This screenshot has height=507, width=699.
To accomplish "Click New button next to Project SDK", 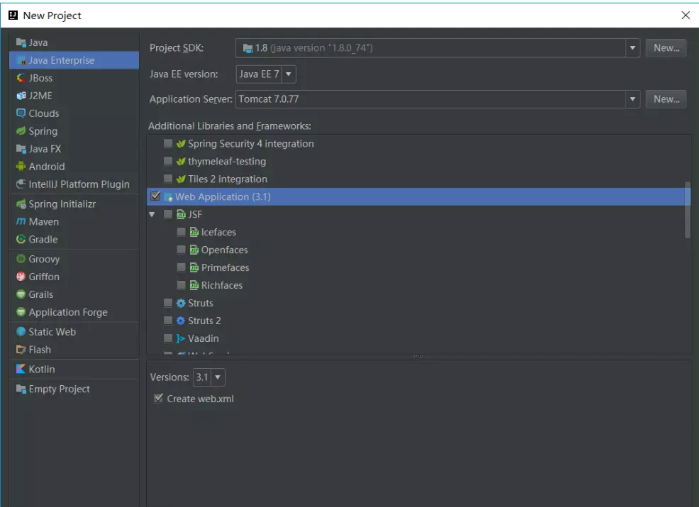I will [666, 48].
